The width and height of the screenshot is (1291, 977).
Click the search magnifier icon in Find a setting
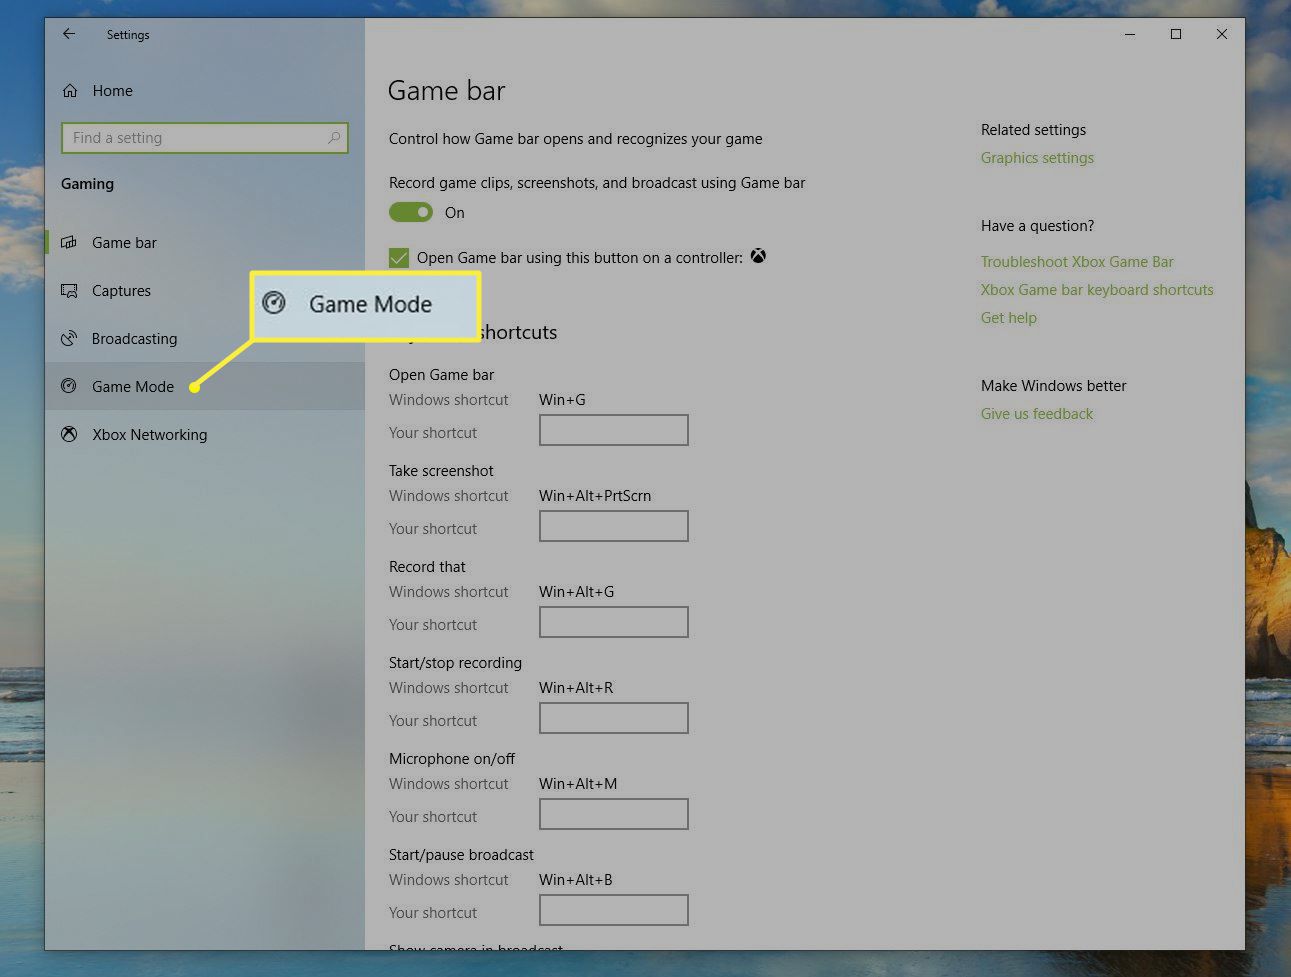click(x=334, y=138)
